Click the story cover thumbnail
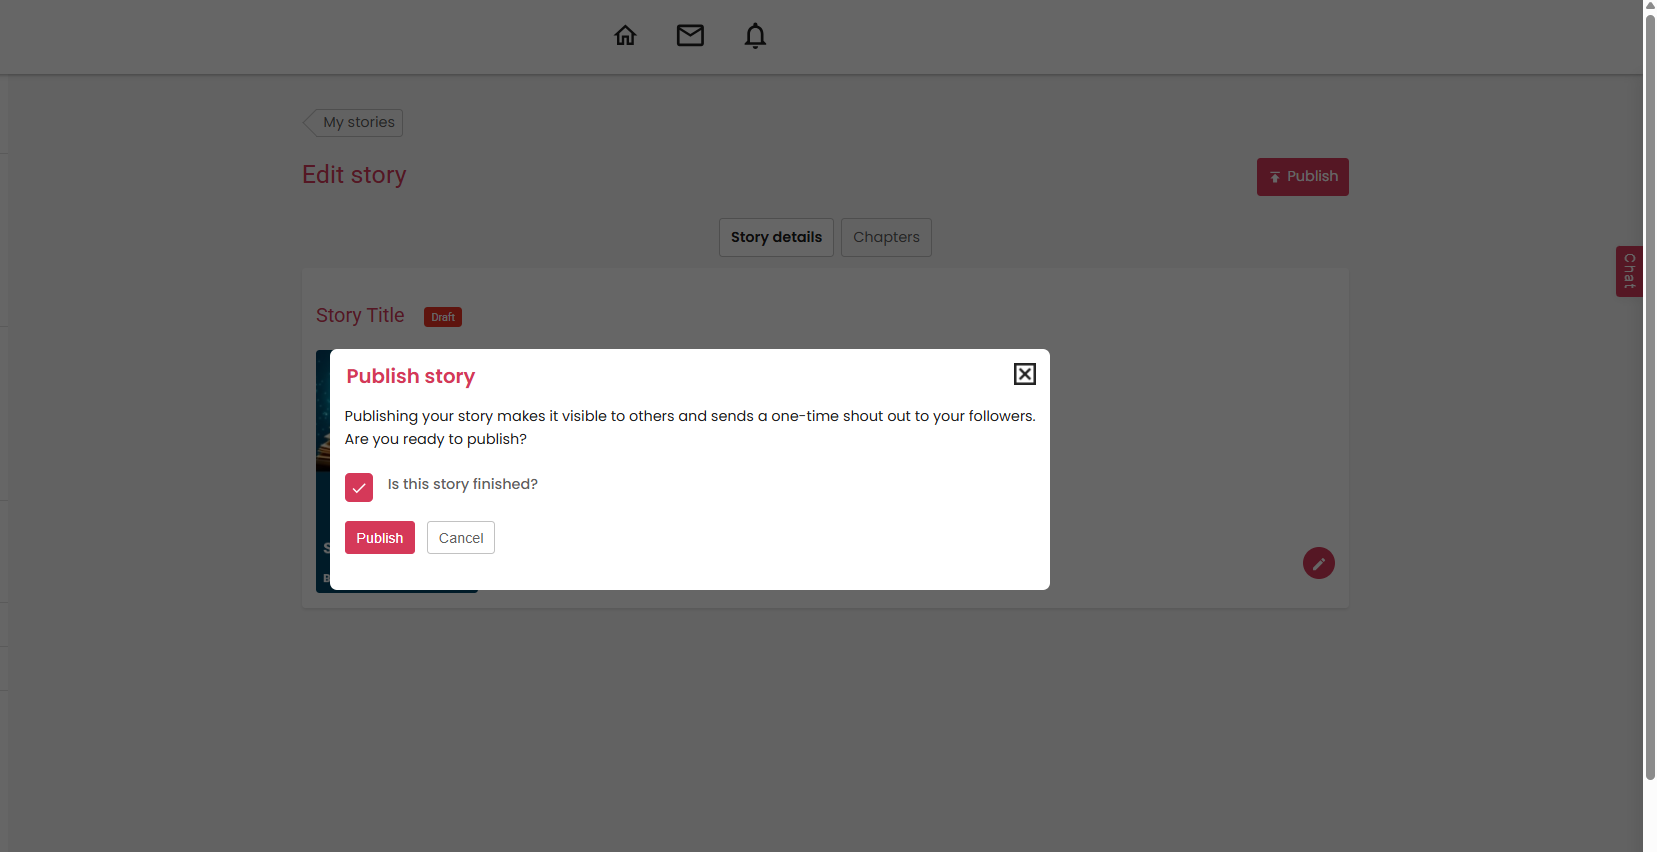Viewport: 1657px width, 852px height. coord(322,470)
